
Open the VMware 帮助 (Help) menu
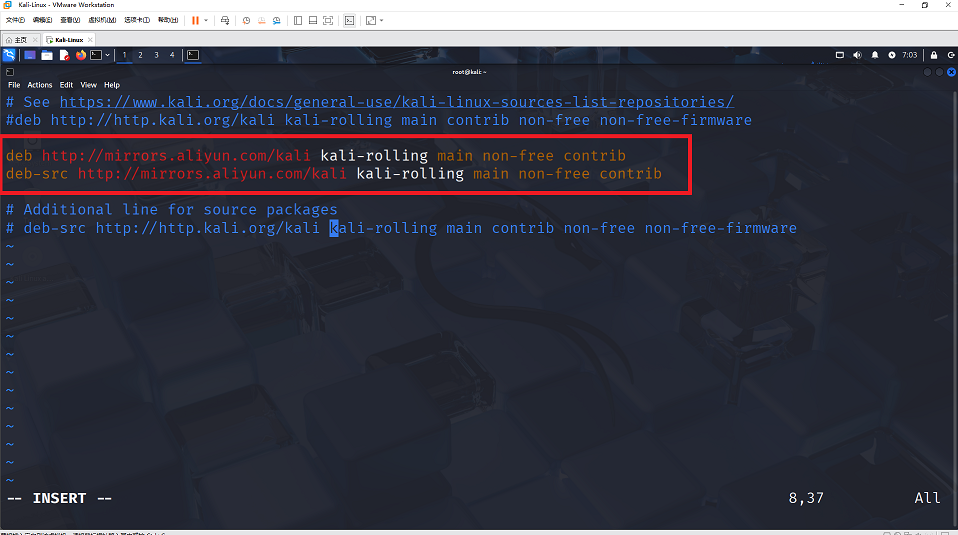(168, 20)
